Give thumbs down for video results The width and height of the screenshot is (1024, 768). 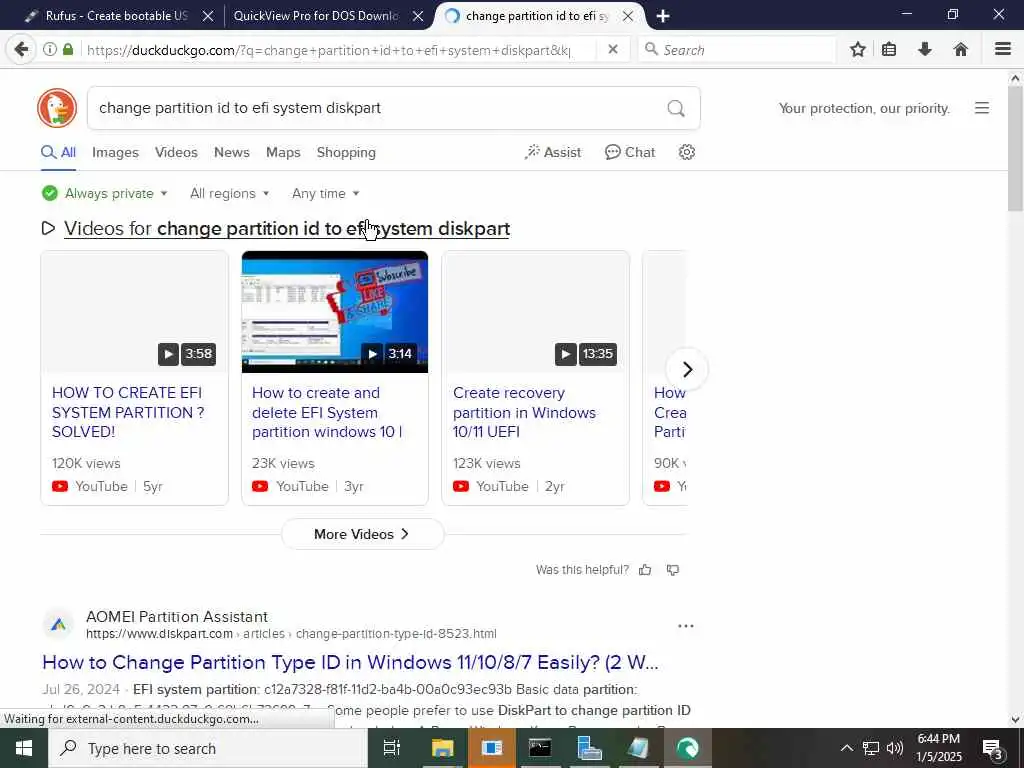pos(673,570)
